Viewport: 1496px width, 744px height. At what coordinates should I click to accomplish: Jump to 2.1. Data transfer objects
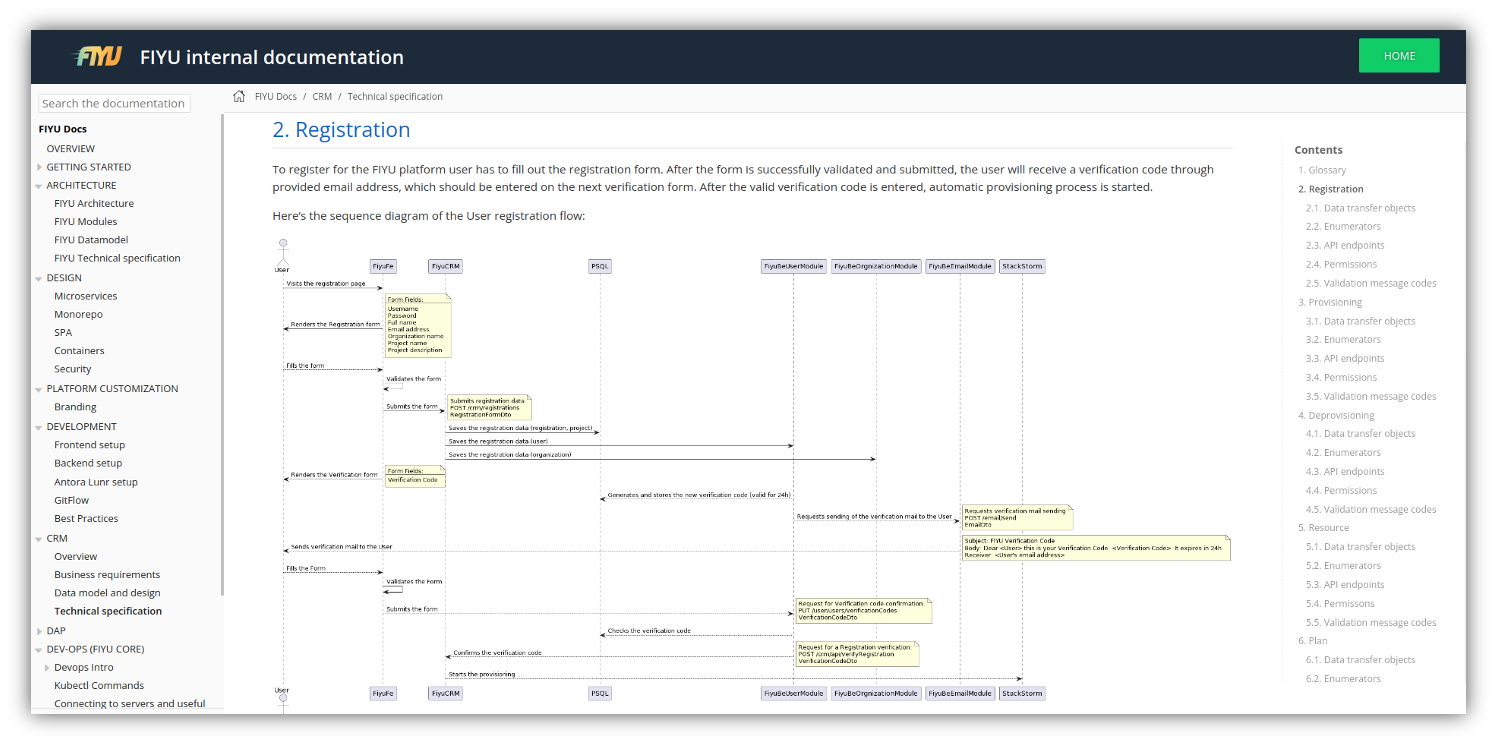(1360, 208)
